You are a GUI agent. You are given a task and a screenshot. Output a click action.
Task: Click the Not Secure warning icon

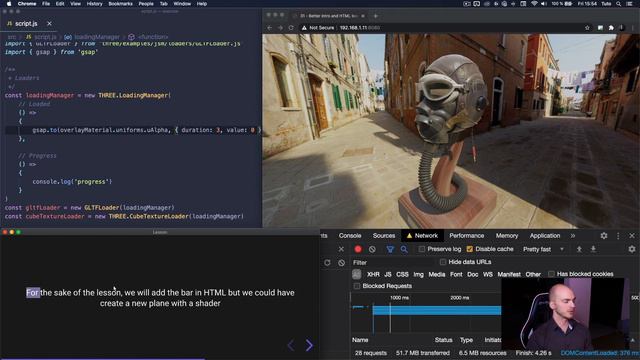[304, 28]
